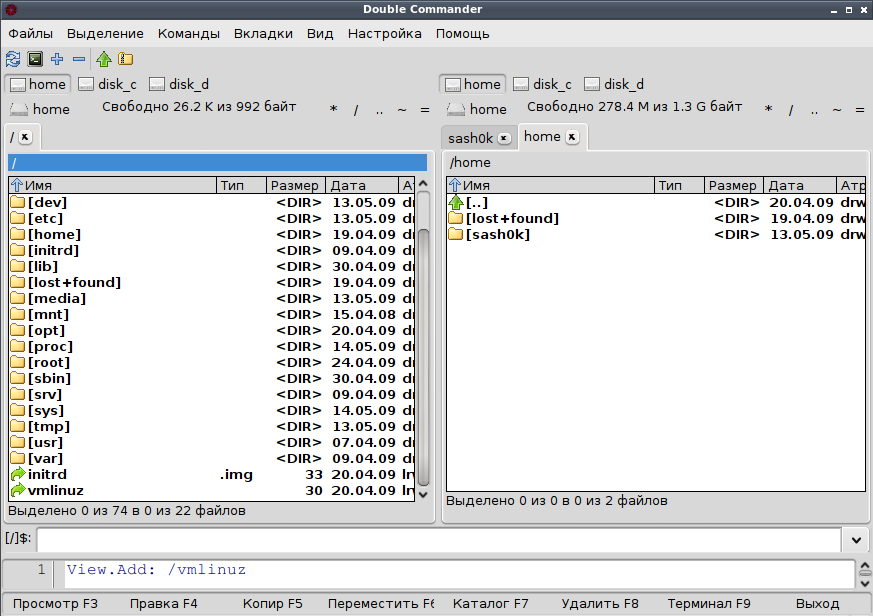
Task: Close the sash0k tab in the right panel
Action: tap(504, 138)
